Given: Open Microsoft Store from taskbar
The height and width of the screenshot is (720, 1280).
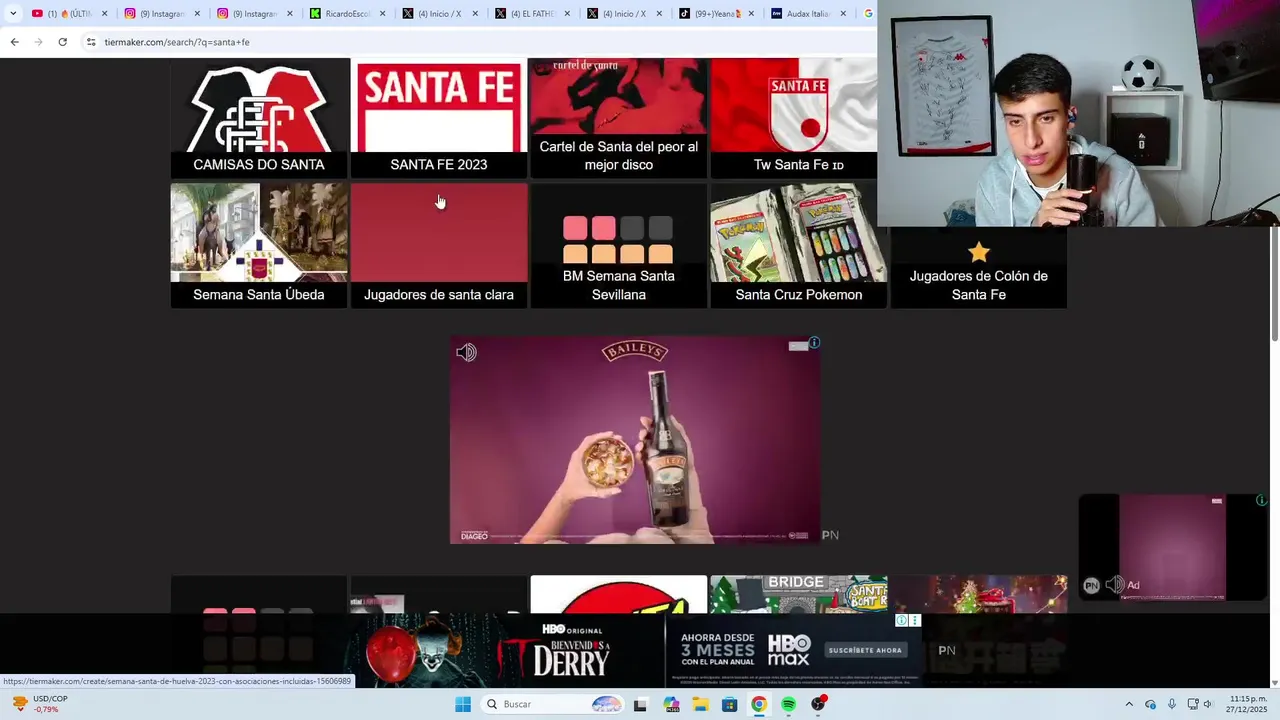Looking at the screenshot, I should coord(730,704).
